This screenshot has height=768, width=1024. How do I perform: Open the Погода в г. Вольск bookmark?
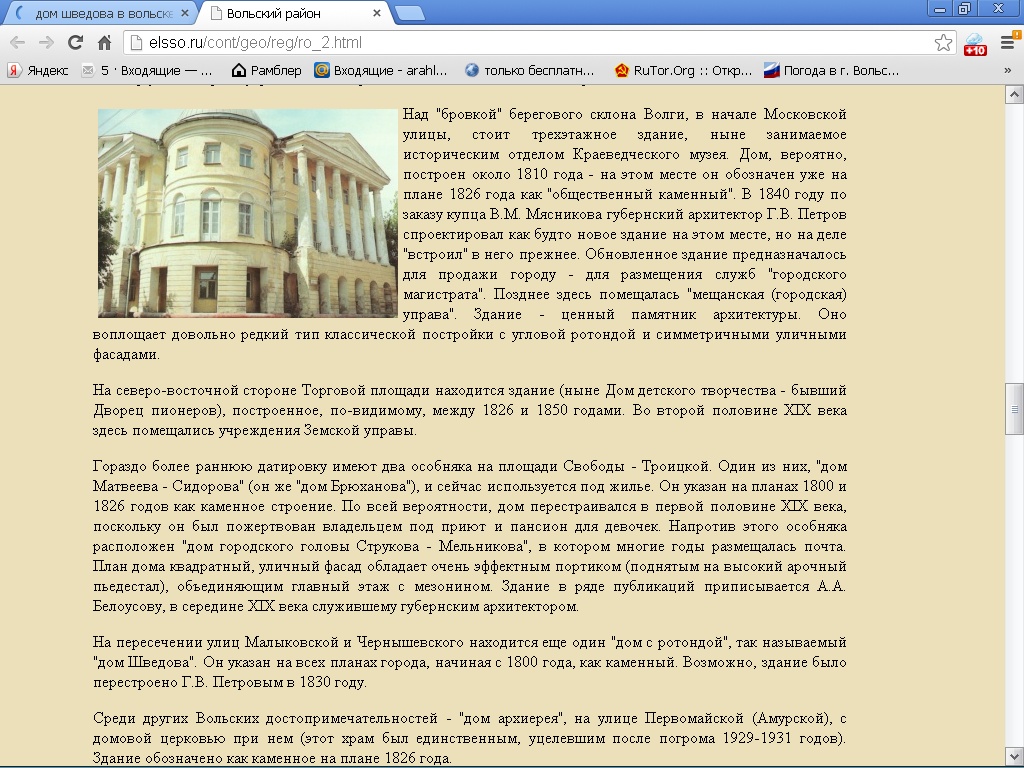(831, 71)
